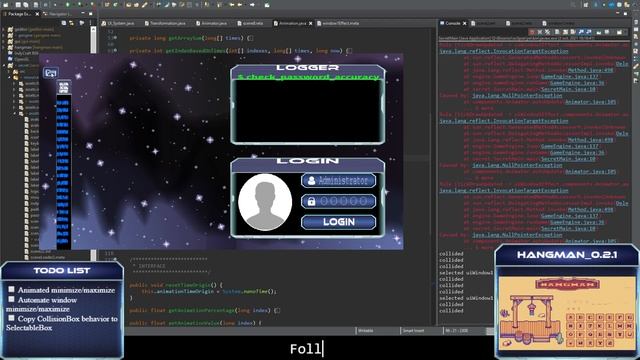The width and height of the screenshot is (640, 360).
Task: Click the Administrator username field
Action: [x=338, y=180]
